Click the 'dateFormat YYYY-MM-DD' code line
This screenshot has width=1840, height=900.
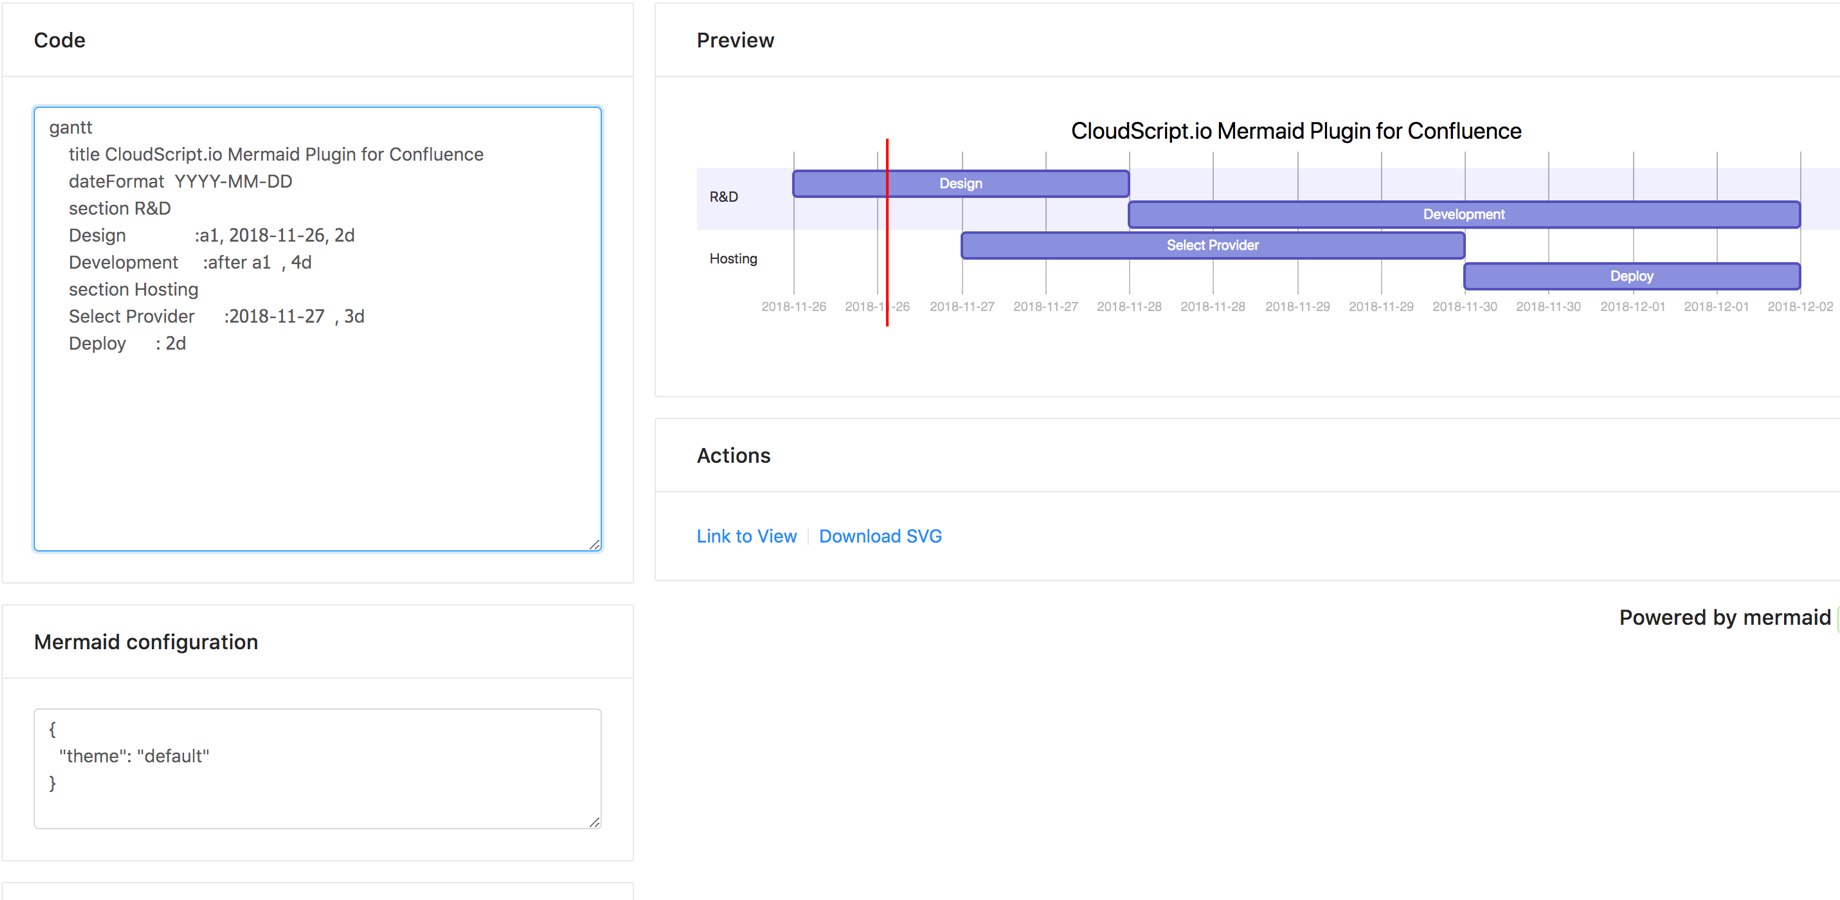pyautogui.click(x=180, y=181)
